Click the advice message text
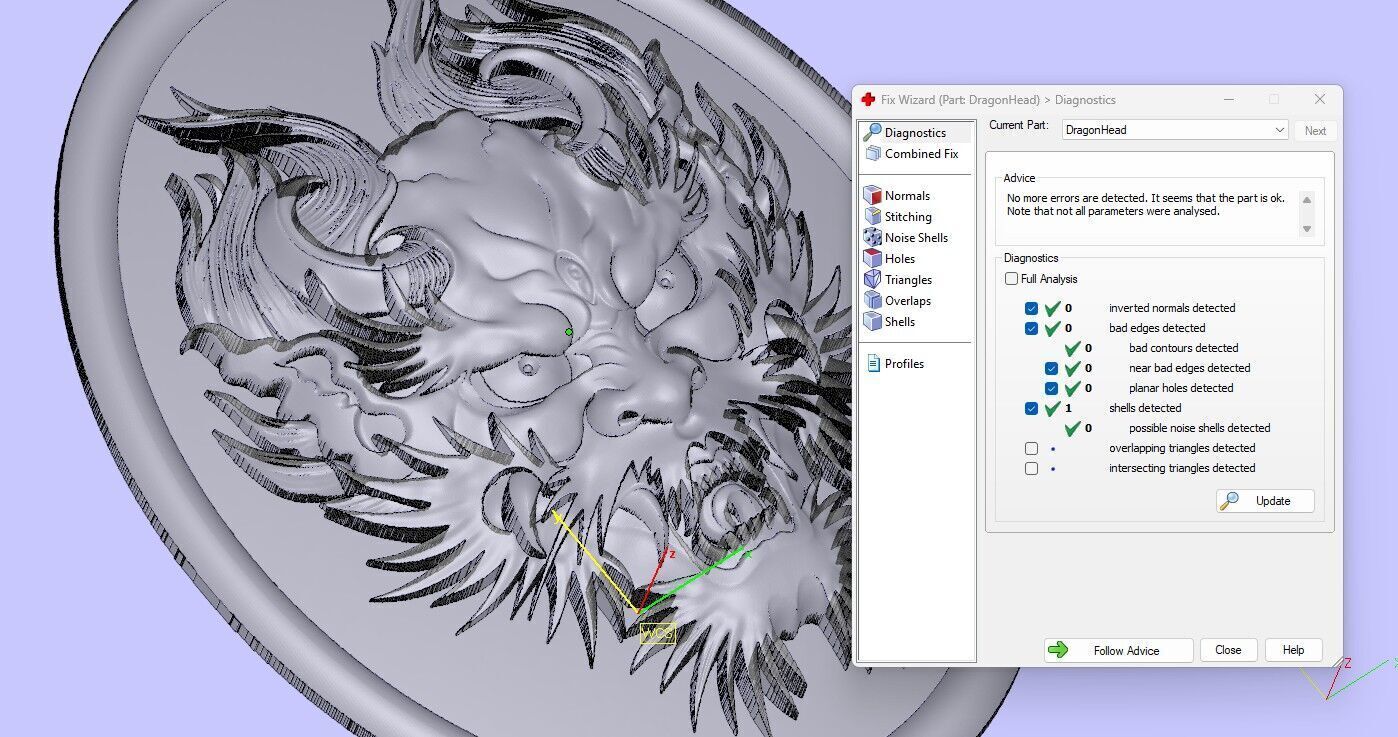The height and width of the screenshot is (737, 1398). [1146, 205]
